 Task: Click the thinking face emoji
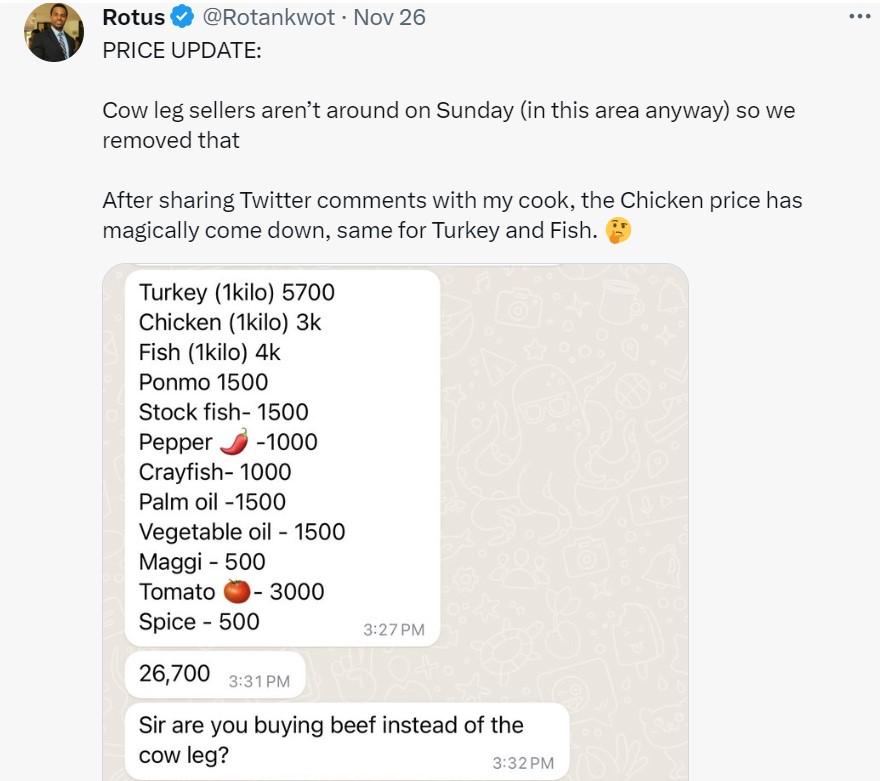click(619, 231)
